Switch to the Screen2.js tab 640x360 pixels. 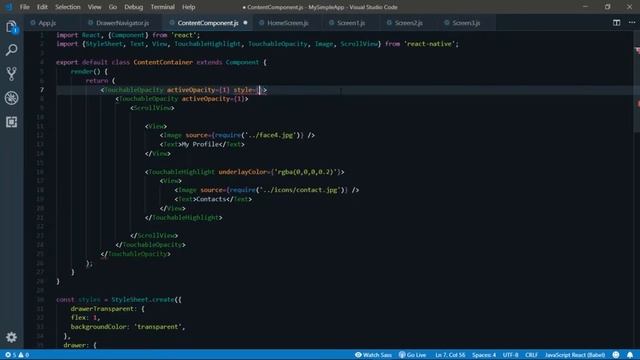pyautogui.click(x=408, y=23)
